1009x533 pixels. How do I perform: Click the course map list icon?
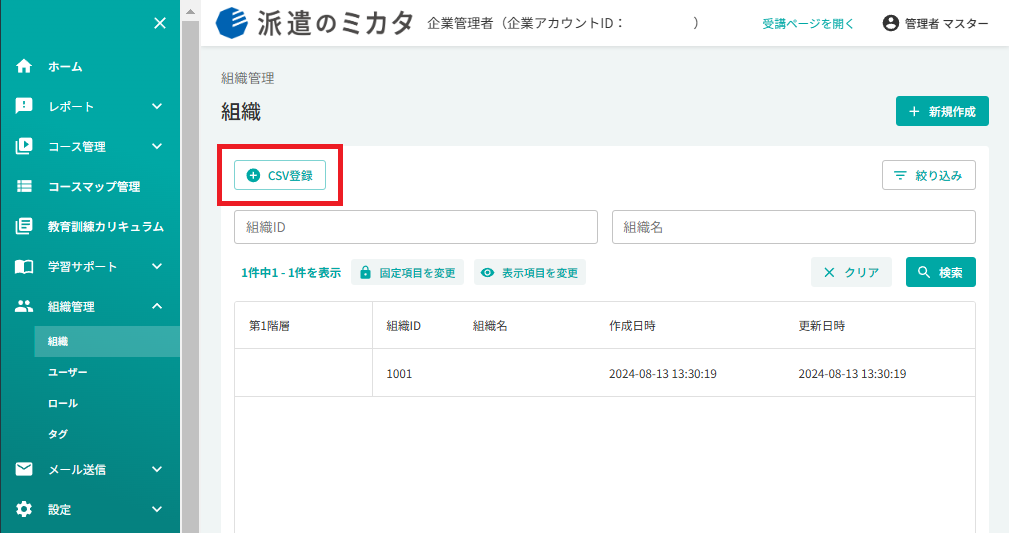coord(24,186)
